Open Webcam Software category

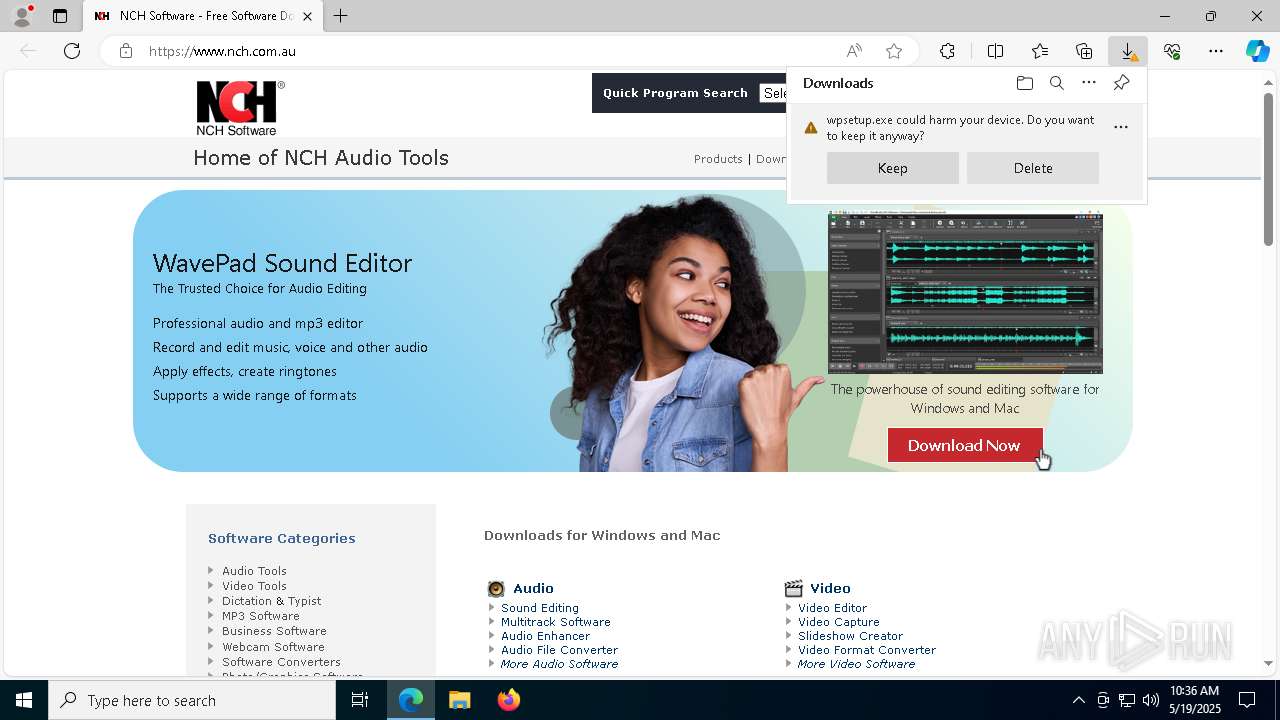pyautogui.click(x=273, y=647)
